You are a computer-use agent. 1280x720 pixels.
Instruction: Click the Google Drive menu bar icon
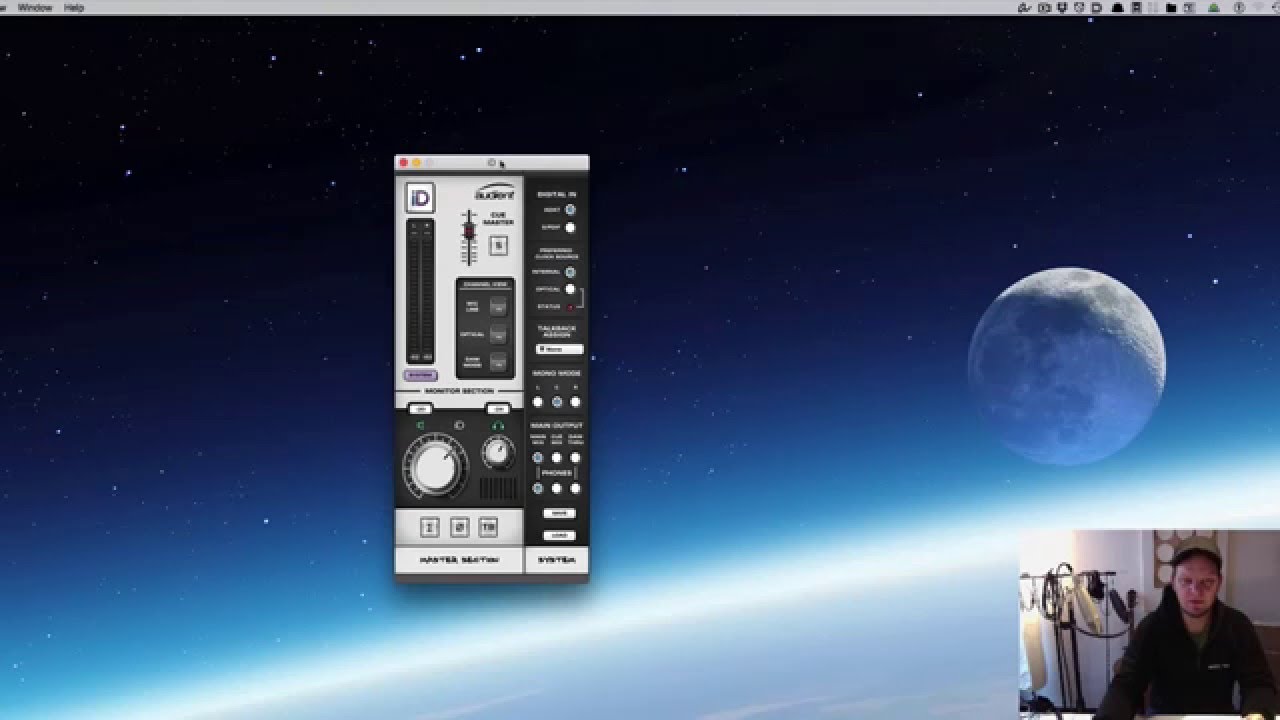coord(1213,7)
